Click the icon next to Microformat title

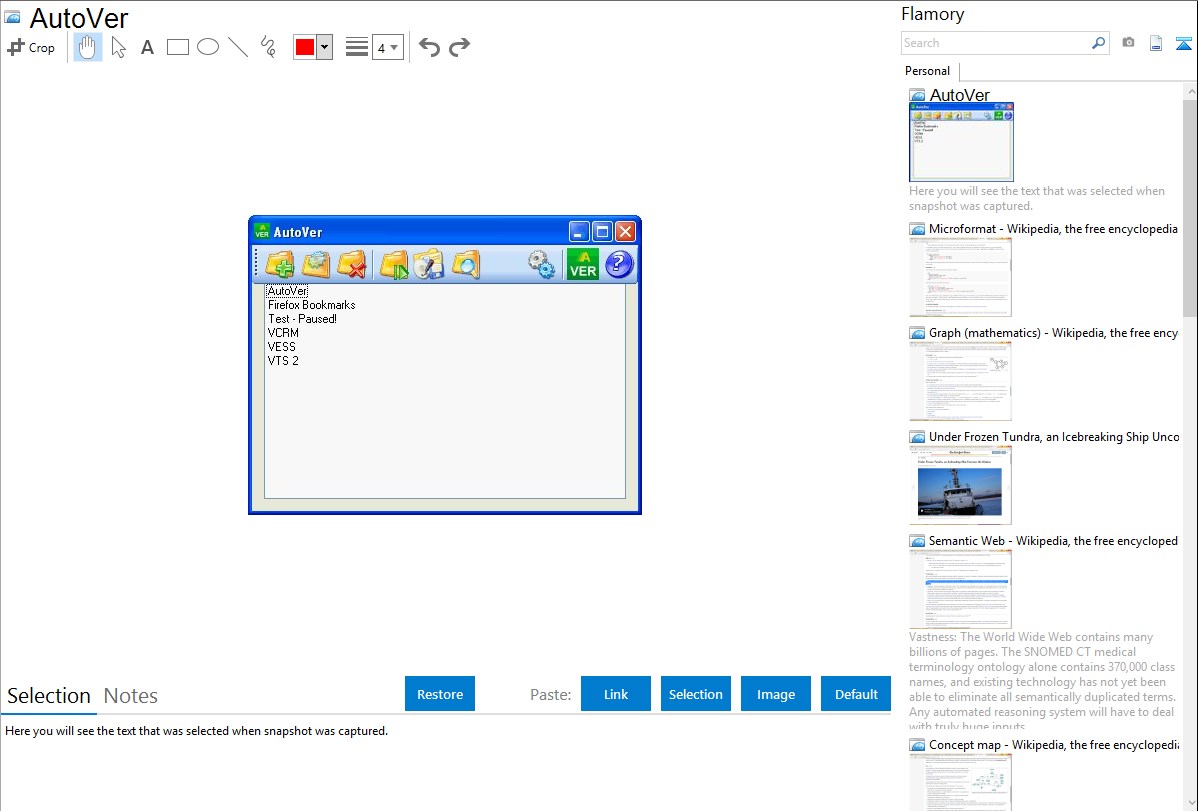point(917,229)
